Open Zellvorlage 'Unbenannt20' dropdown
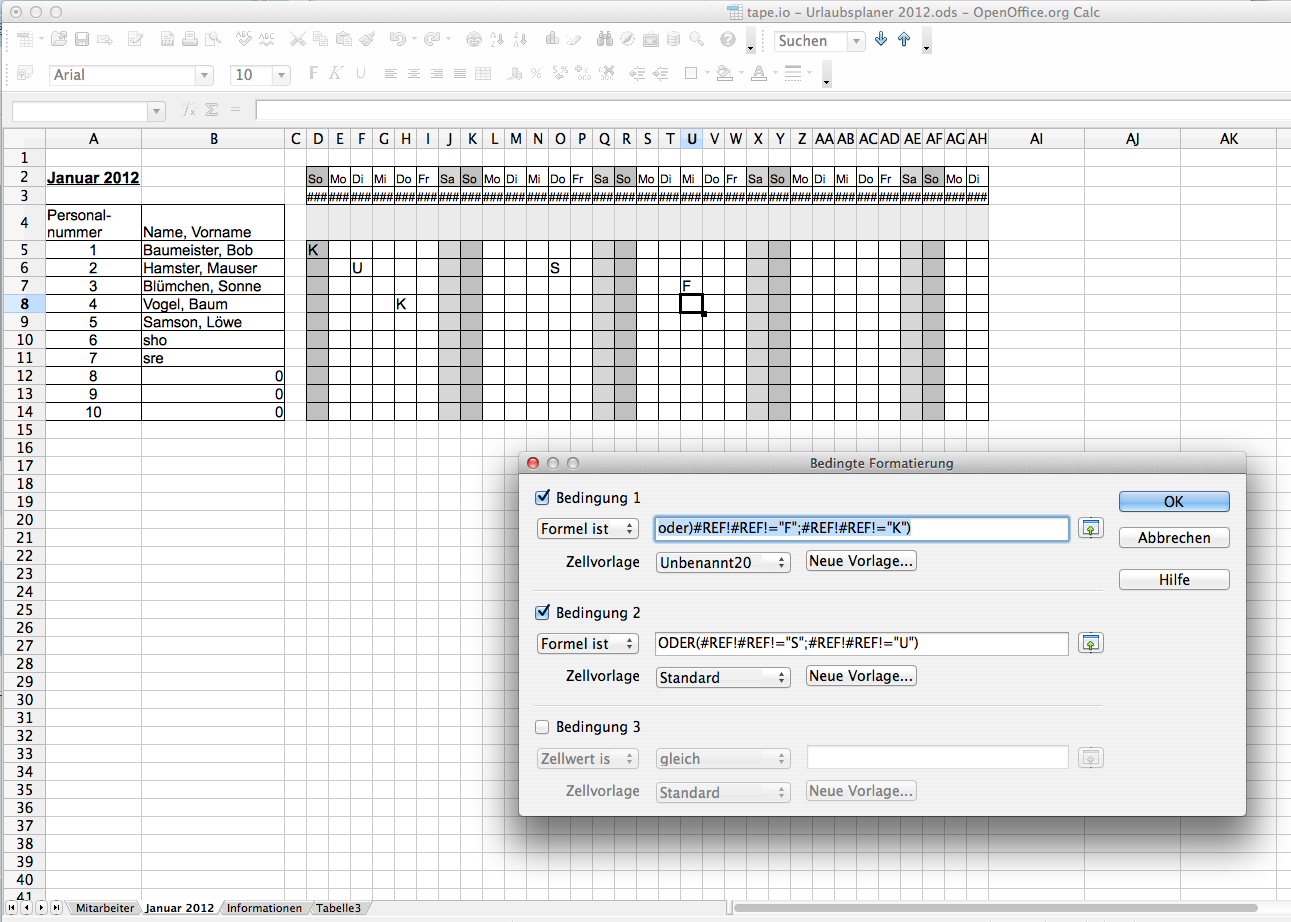 (x=723, y=562)
